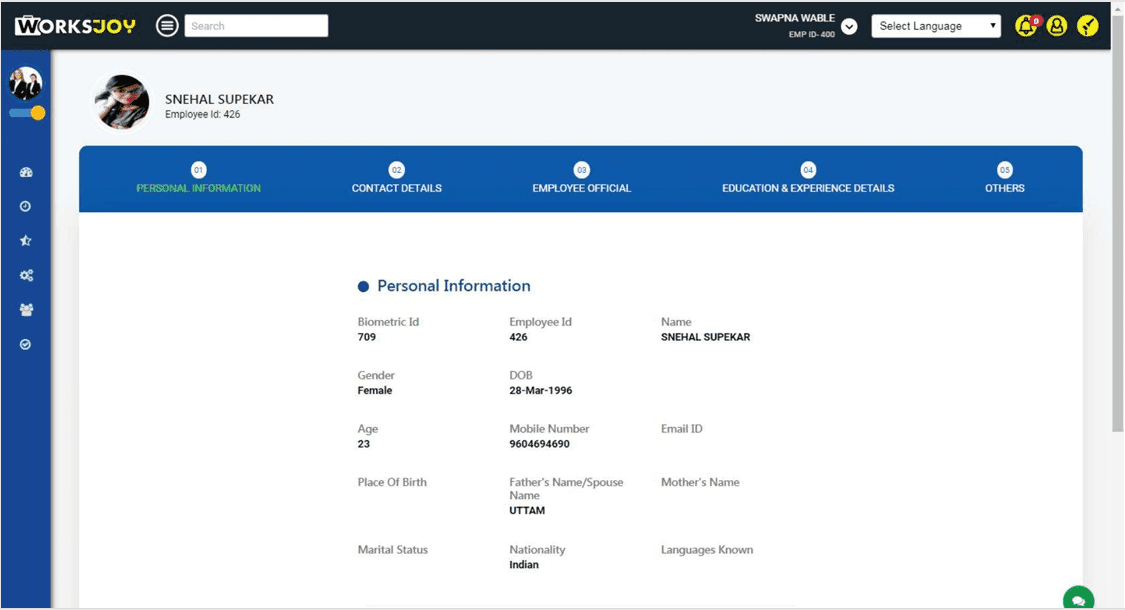Expand the Swapna Wable user dropdown arrow
Screen dimensions: 1125x610
[x=849, y=27]
